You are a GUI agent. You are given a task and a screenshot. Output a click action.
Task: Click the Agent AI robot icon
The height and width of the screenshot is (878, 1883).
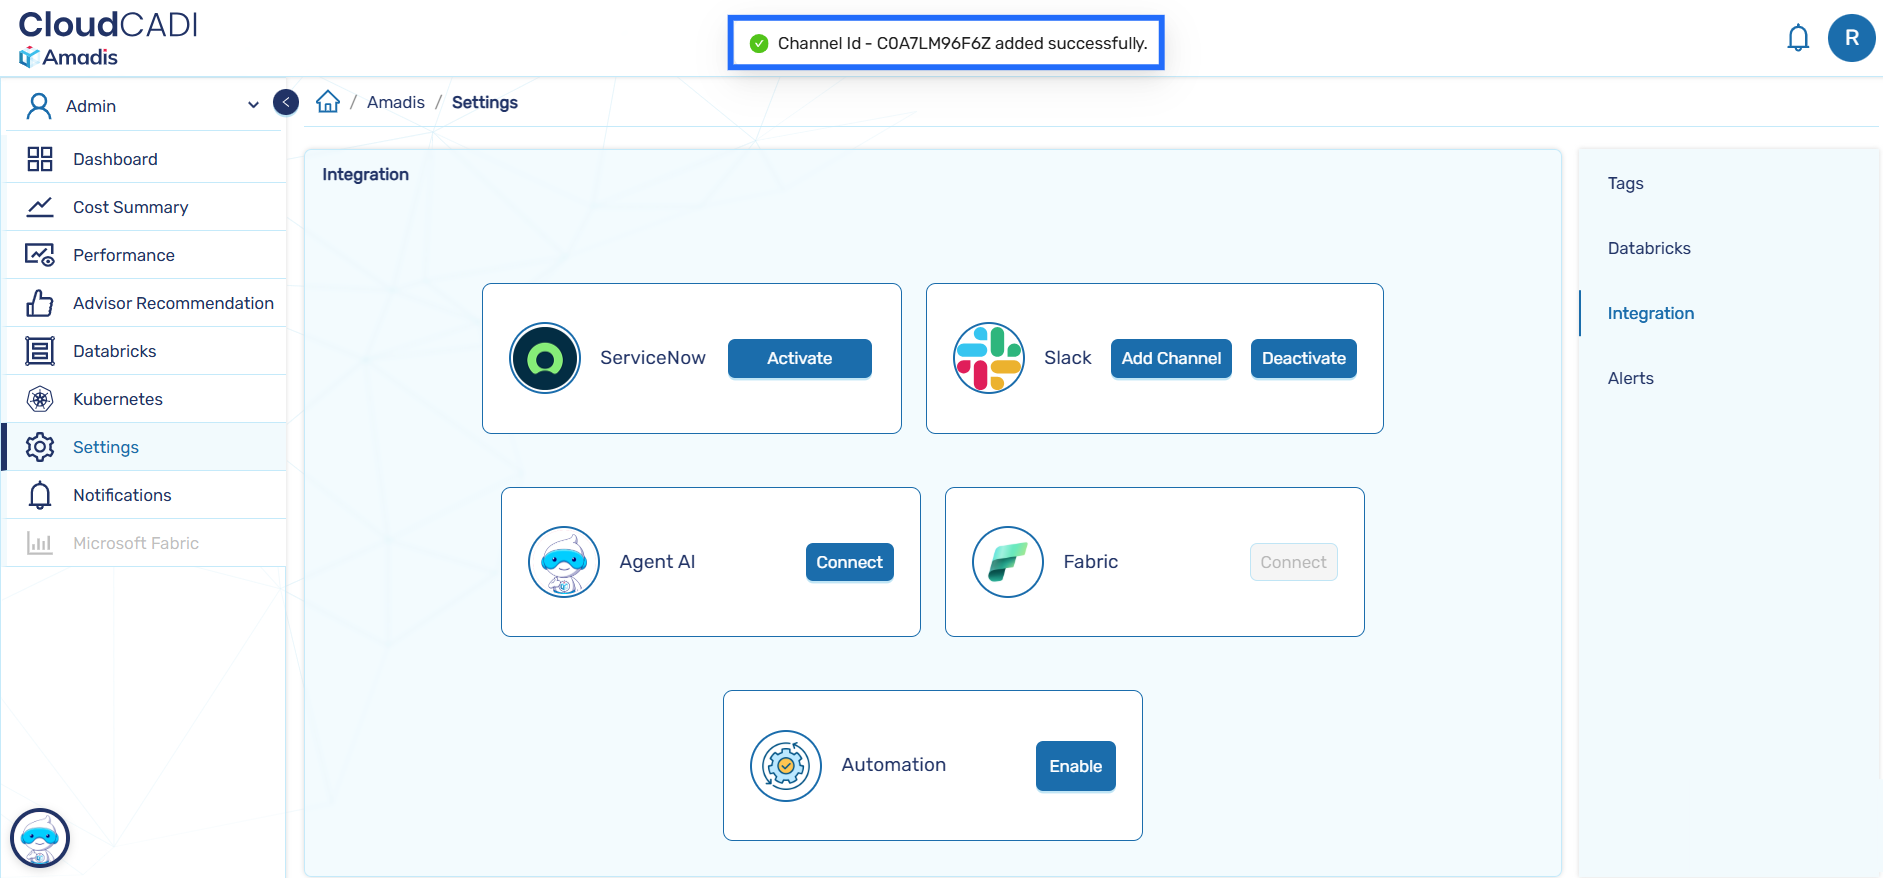[x=564, y=562]
